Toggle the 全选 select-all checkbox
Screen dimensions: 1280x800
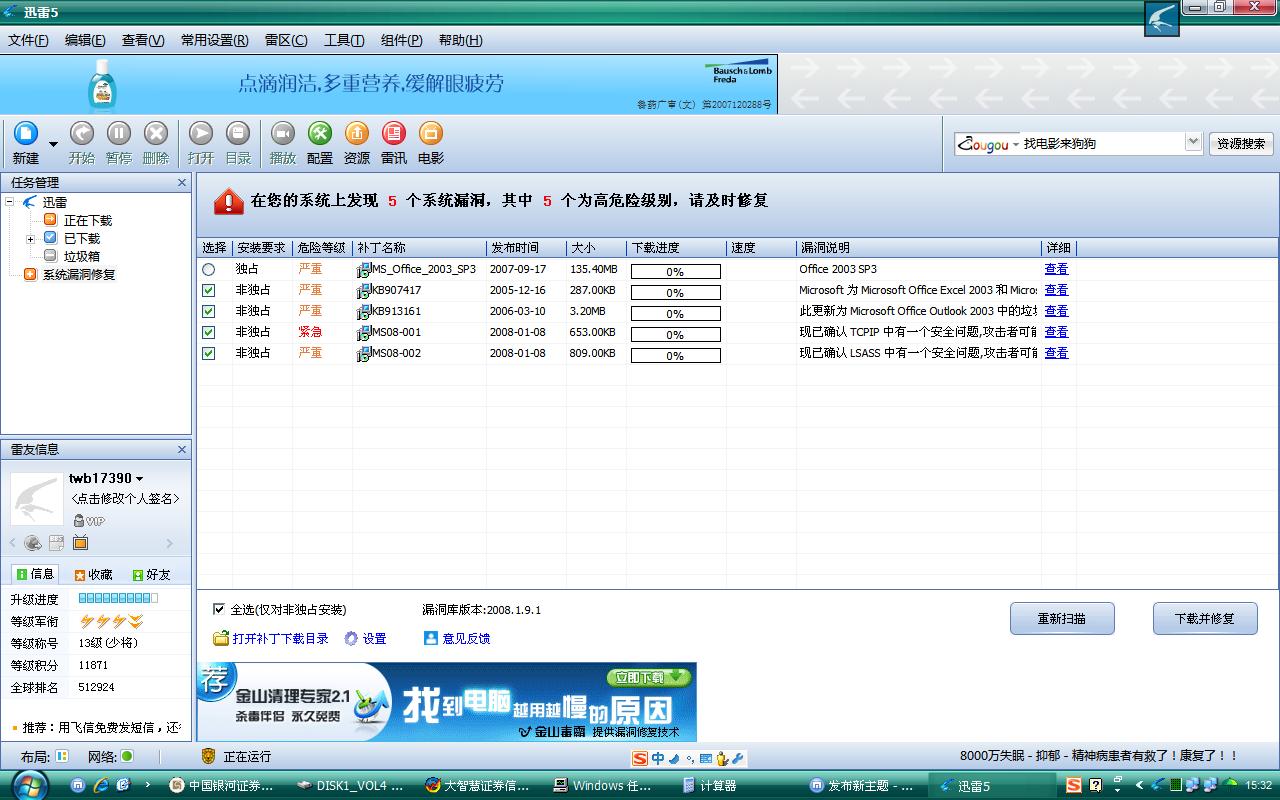click(219, 609)
